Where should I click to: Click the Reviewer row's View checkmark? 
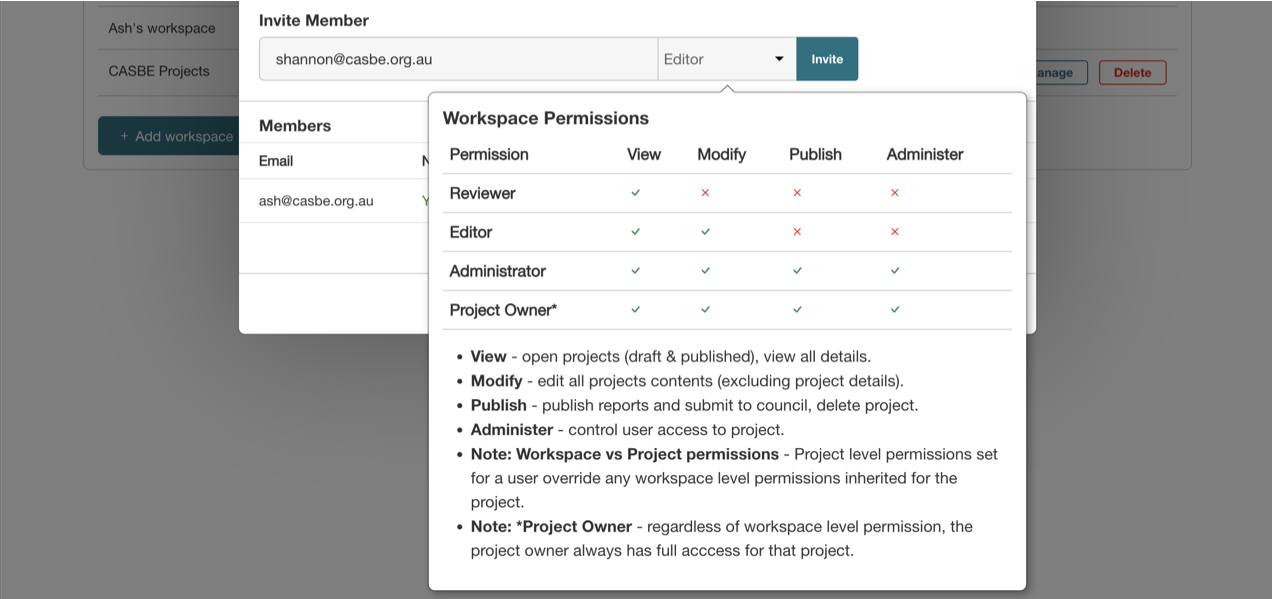(635, 193)
